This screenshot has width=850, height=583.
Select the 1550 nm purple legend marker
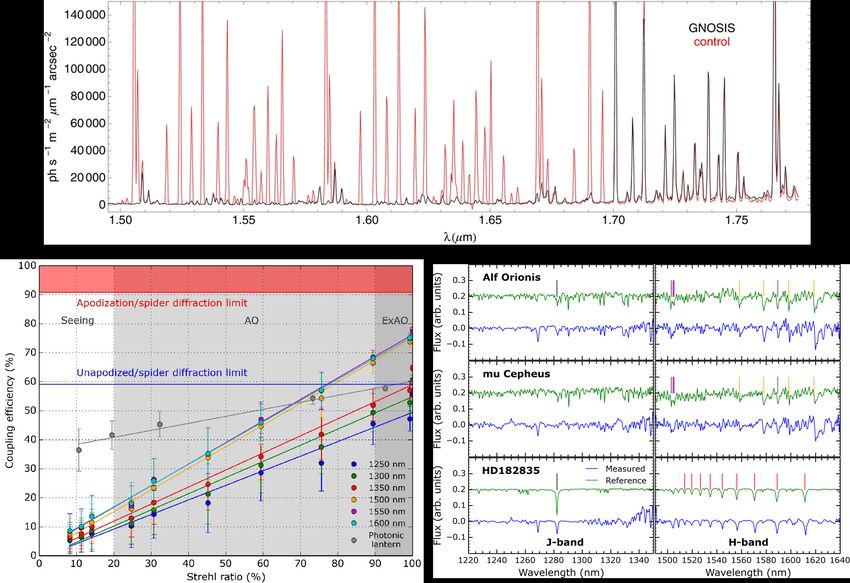click(x=354, y=511)
